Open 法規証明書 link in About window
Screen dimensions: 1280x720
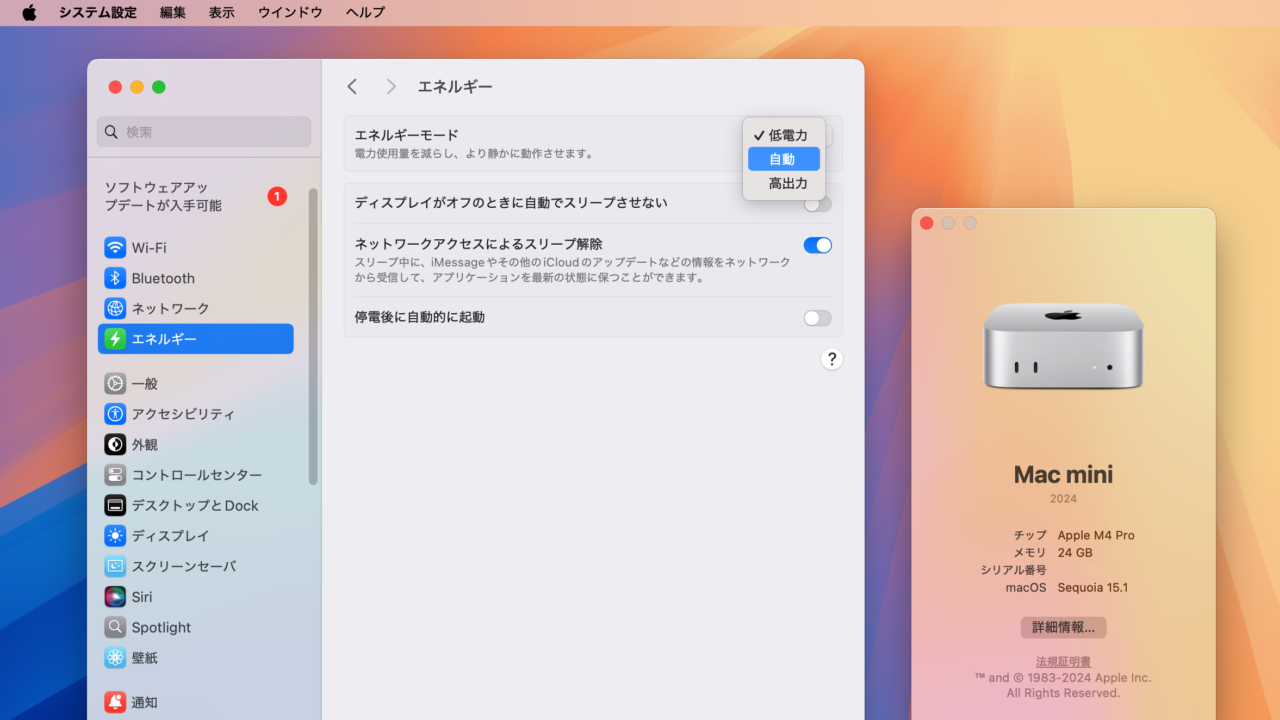1063,662
